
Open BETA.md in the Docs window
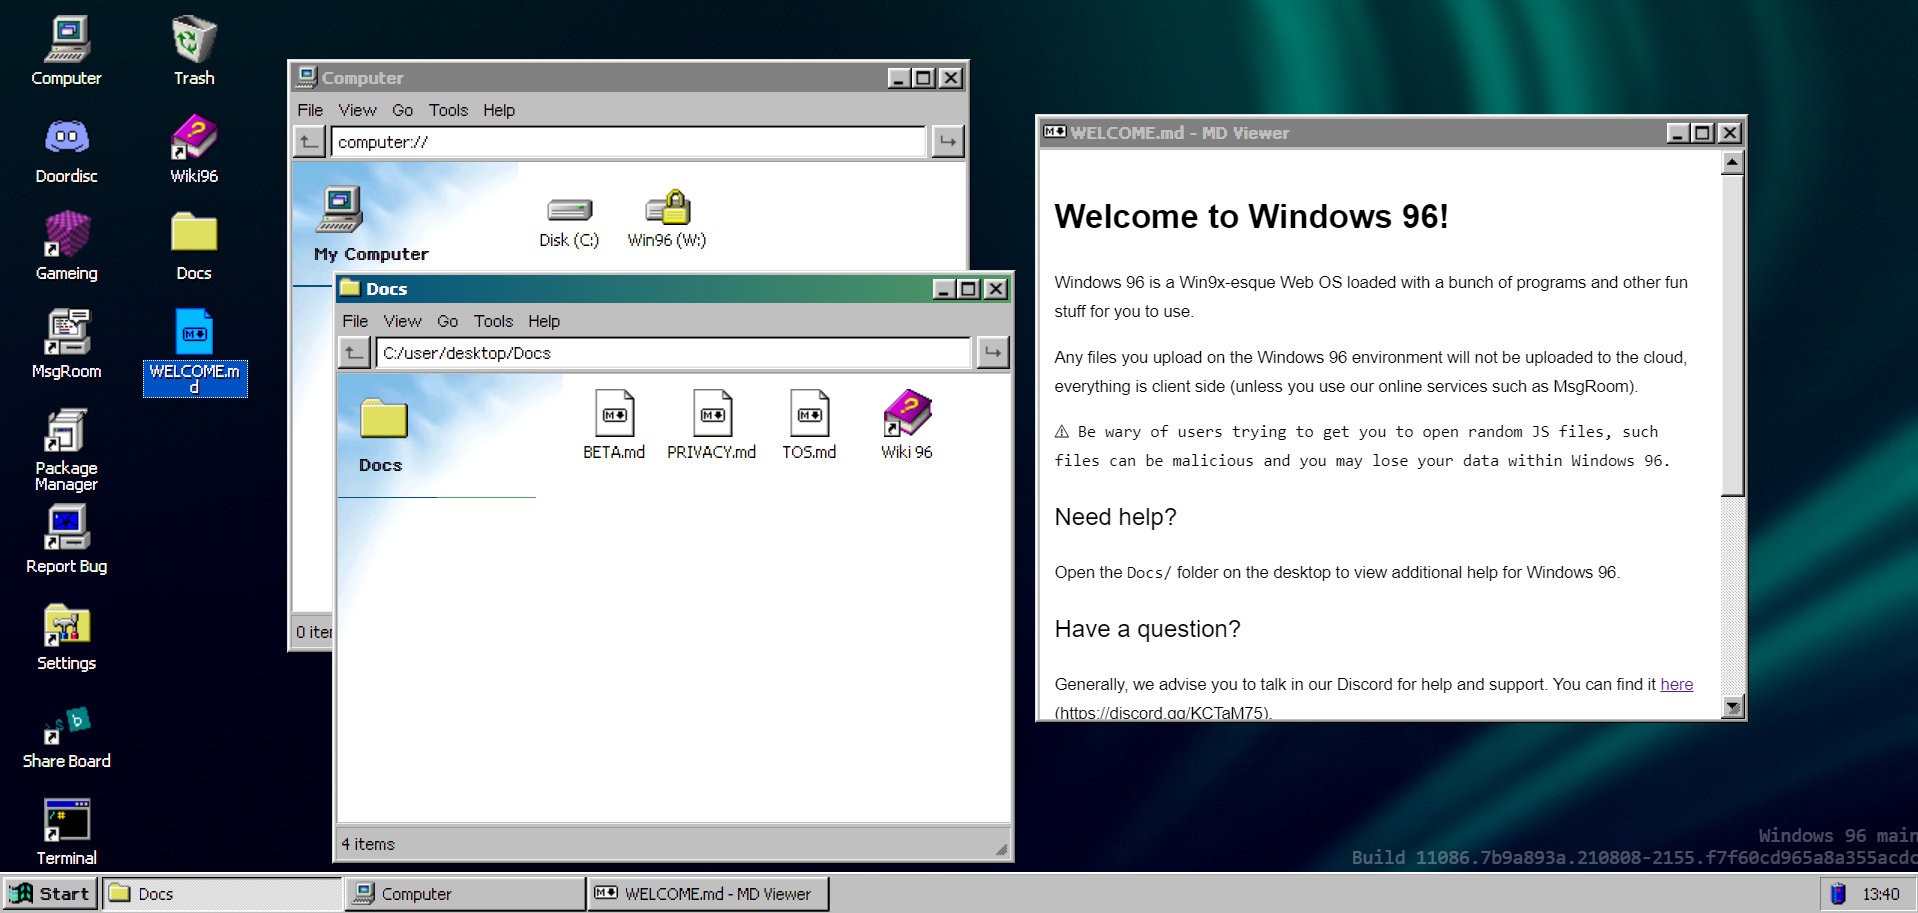pyautogui.click(x=614, y=425)
